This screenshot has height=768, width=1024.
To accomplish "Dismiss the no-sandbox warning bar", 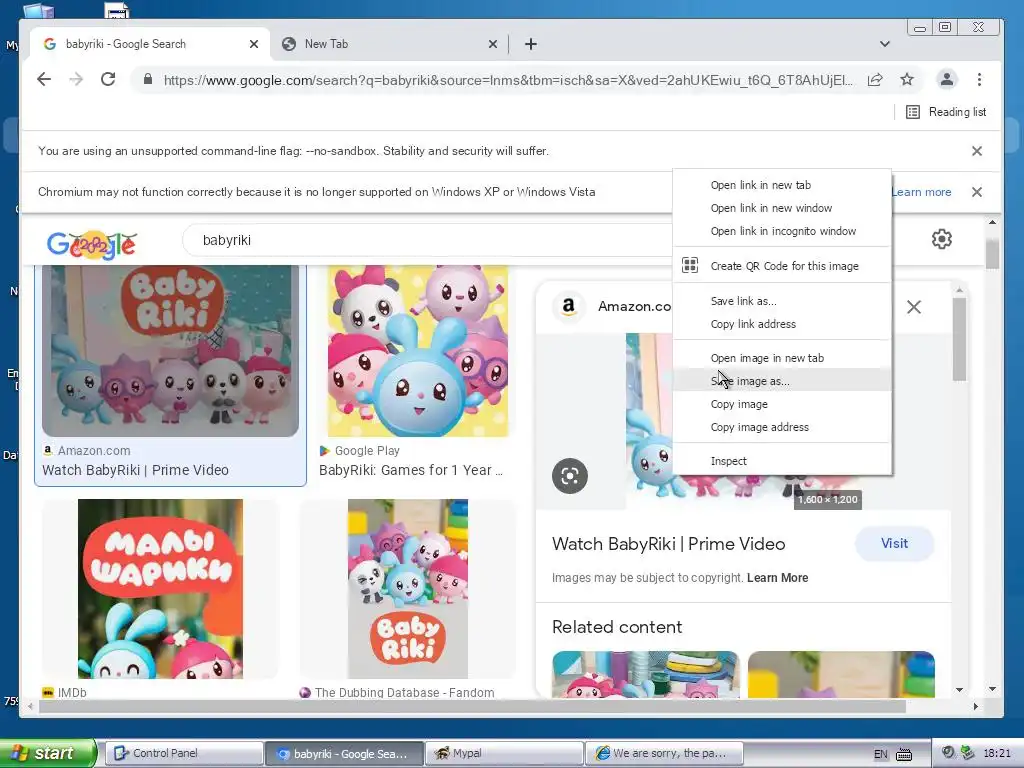I will [977, 151].
